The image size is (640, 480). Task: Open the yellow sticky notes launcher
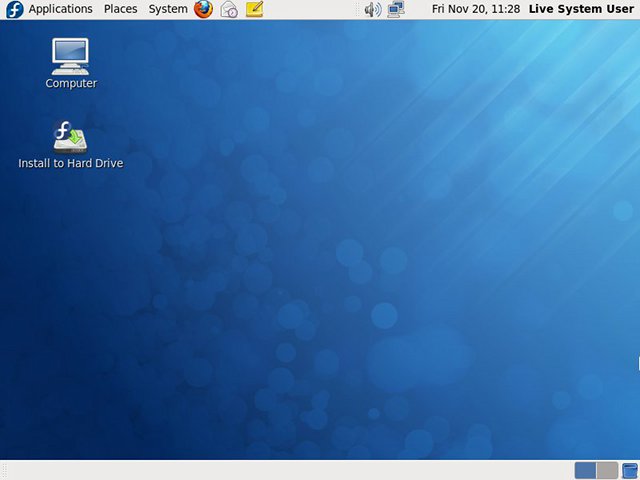pos(255,9)
